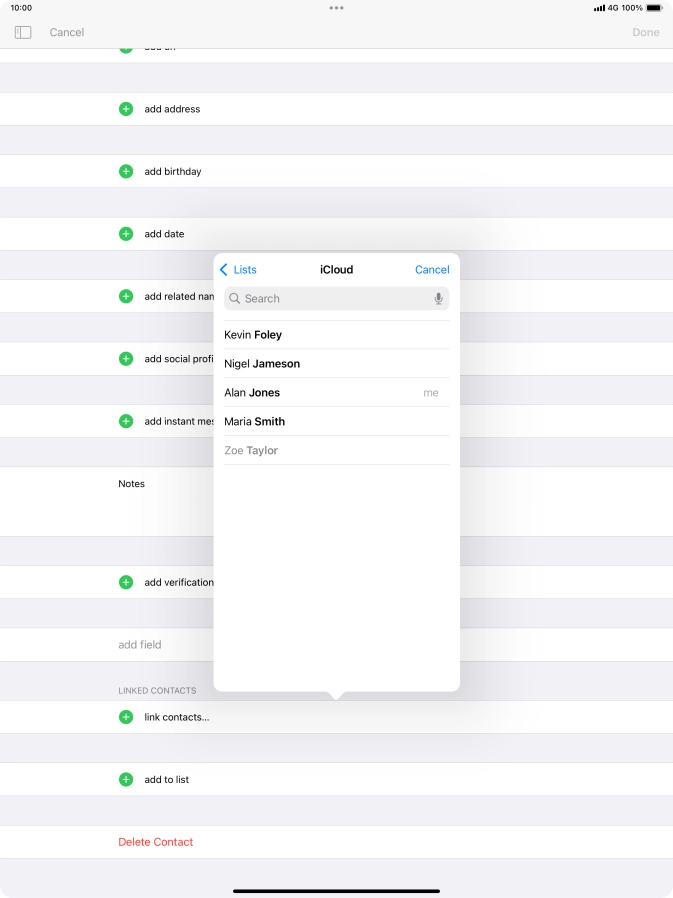Tap Done in top right corner

[x=645, y=32]
